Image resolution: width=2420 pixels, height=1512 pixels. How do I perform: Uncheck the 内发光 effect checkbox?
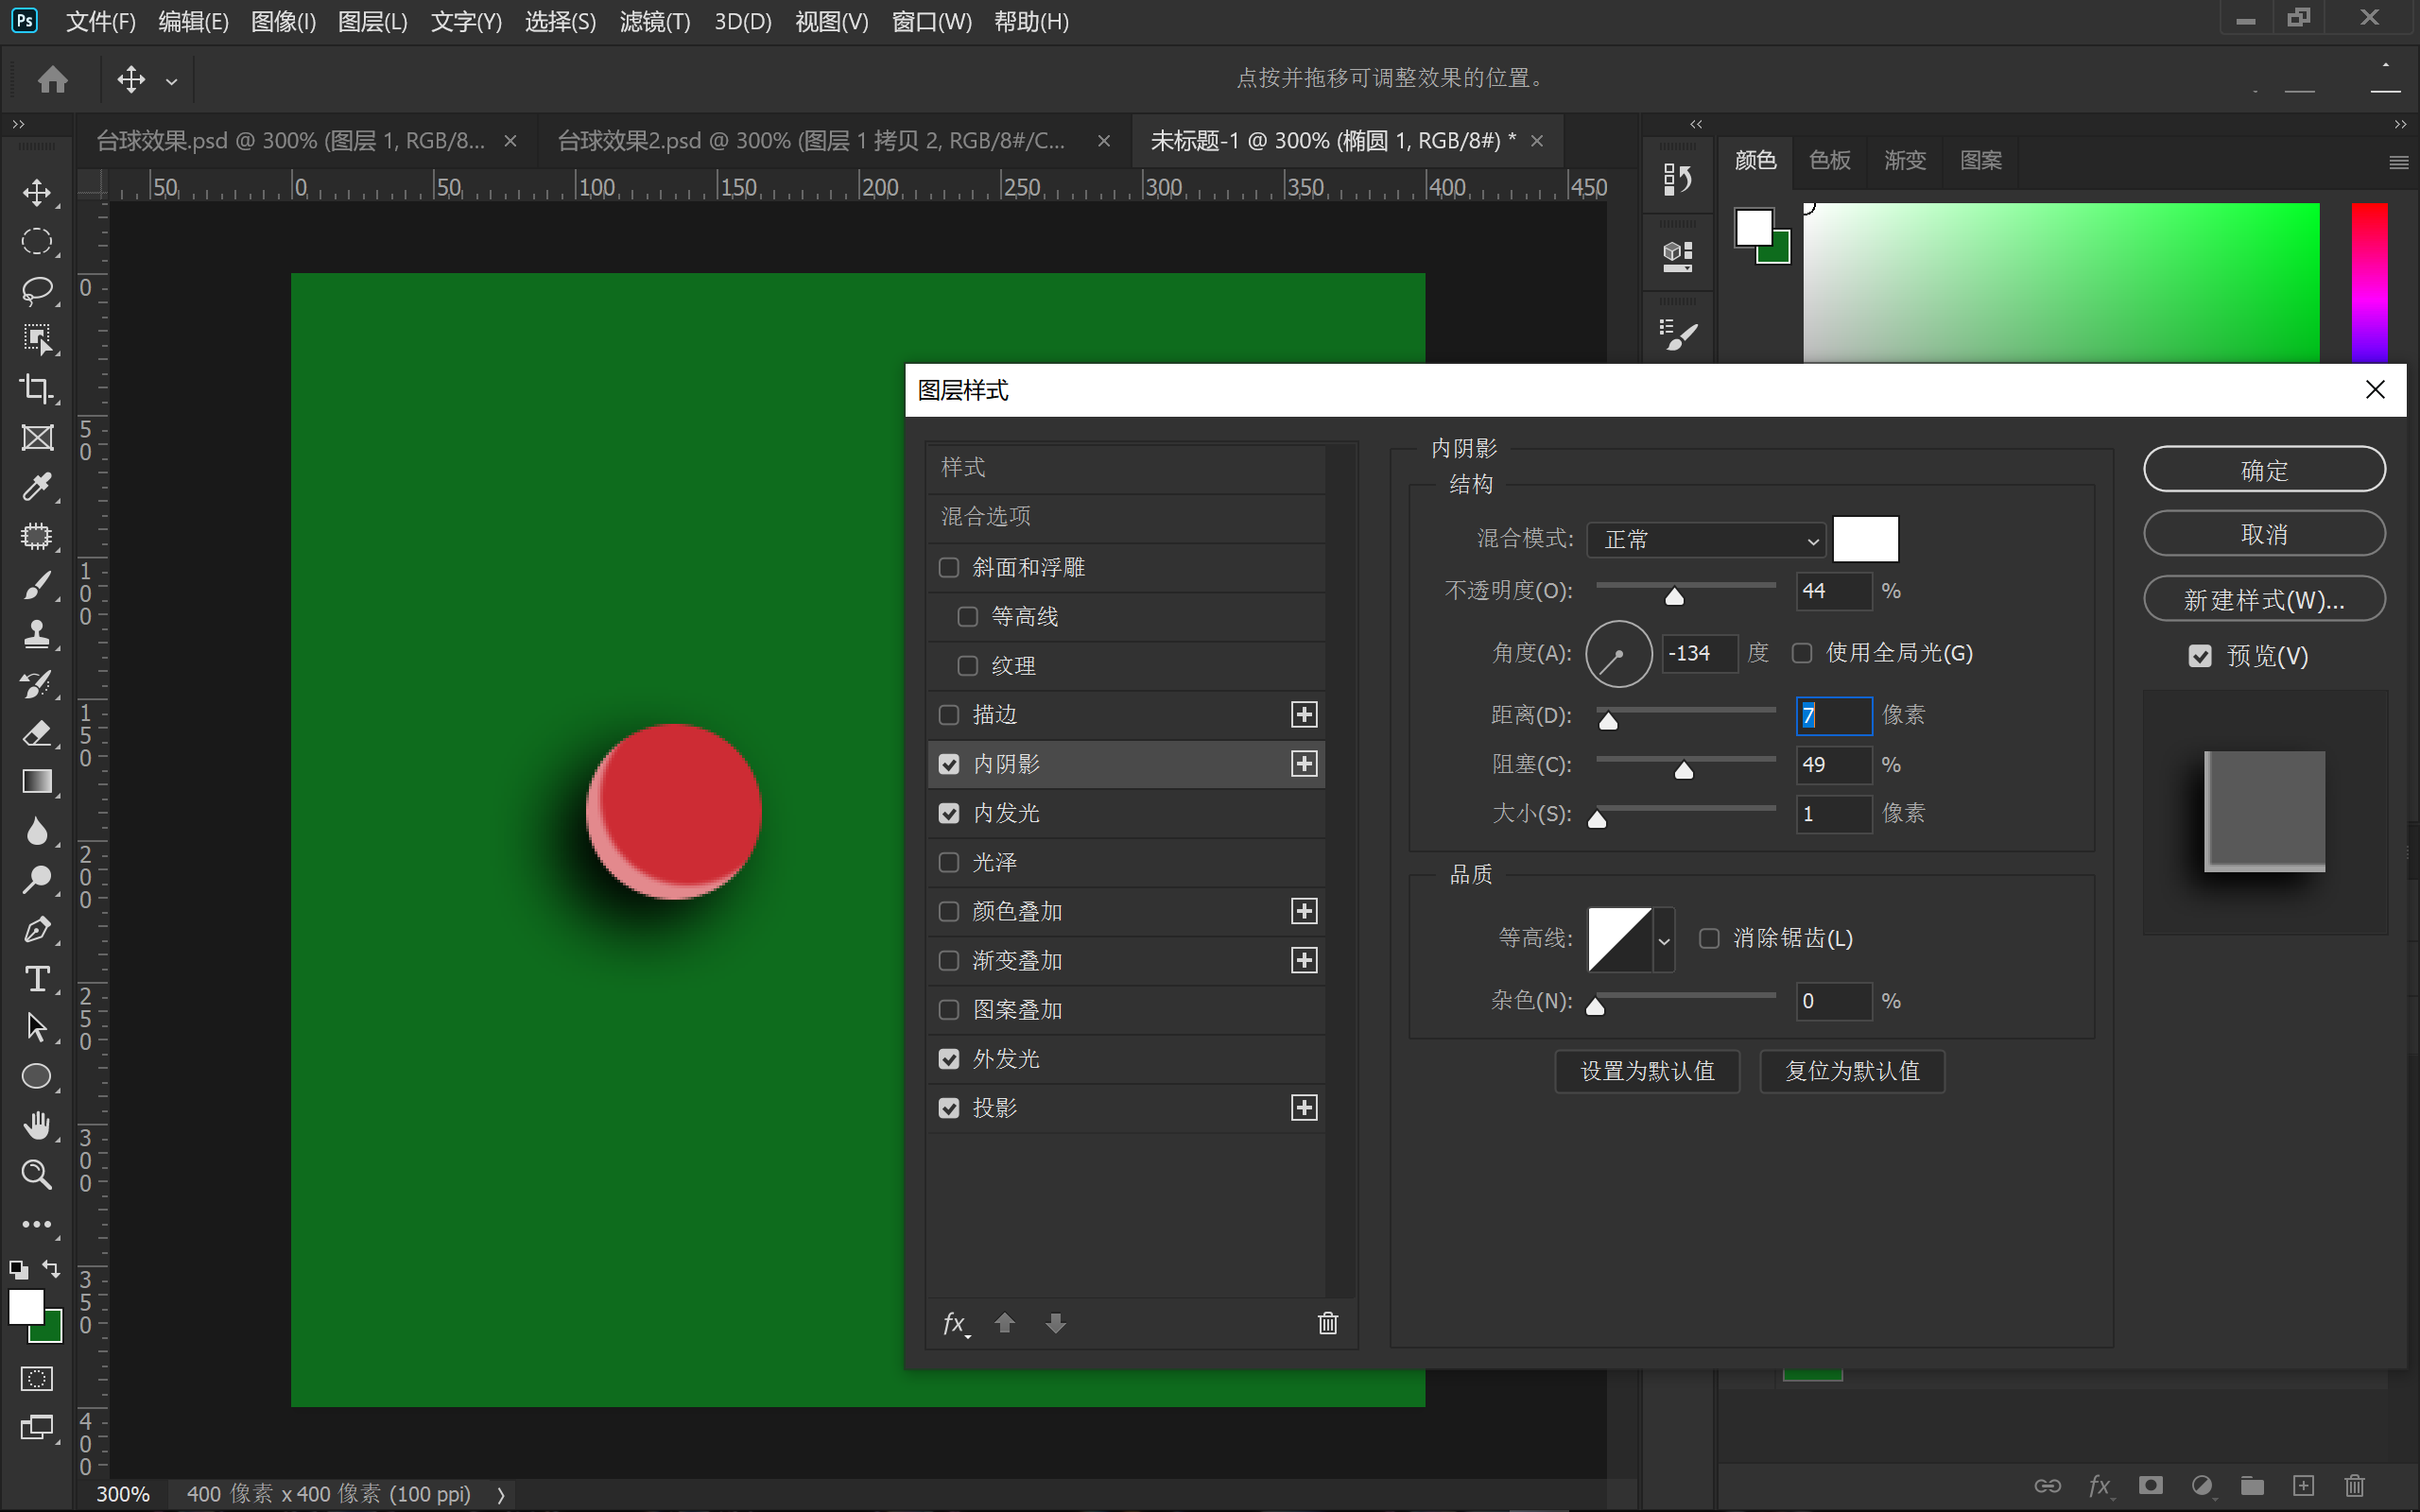[x=949, y=813]
